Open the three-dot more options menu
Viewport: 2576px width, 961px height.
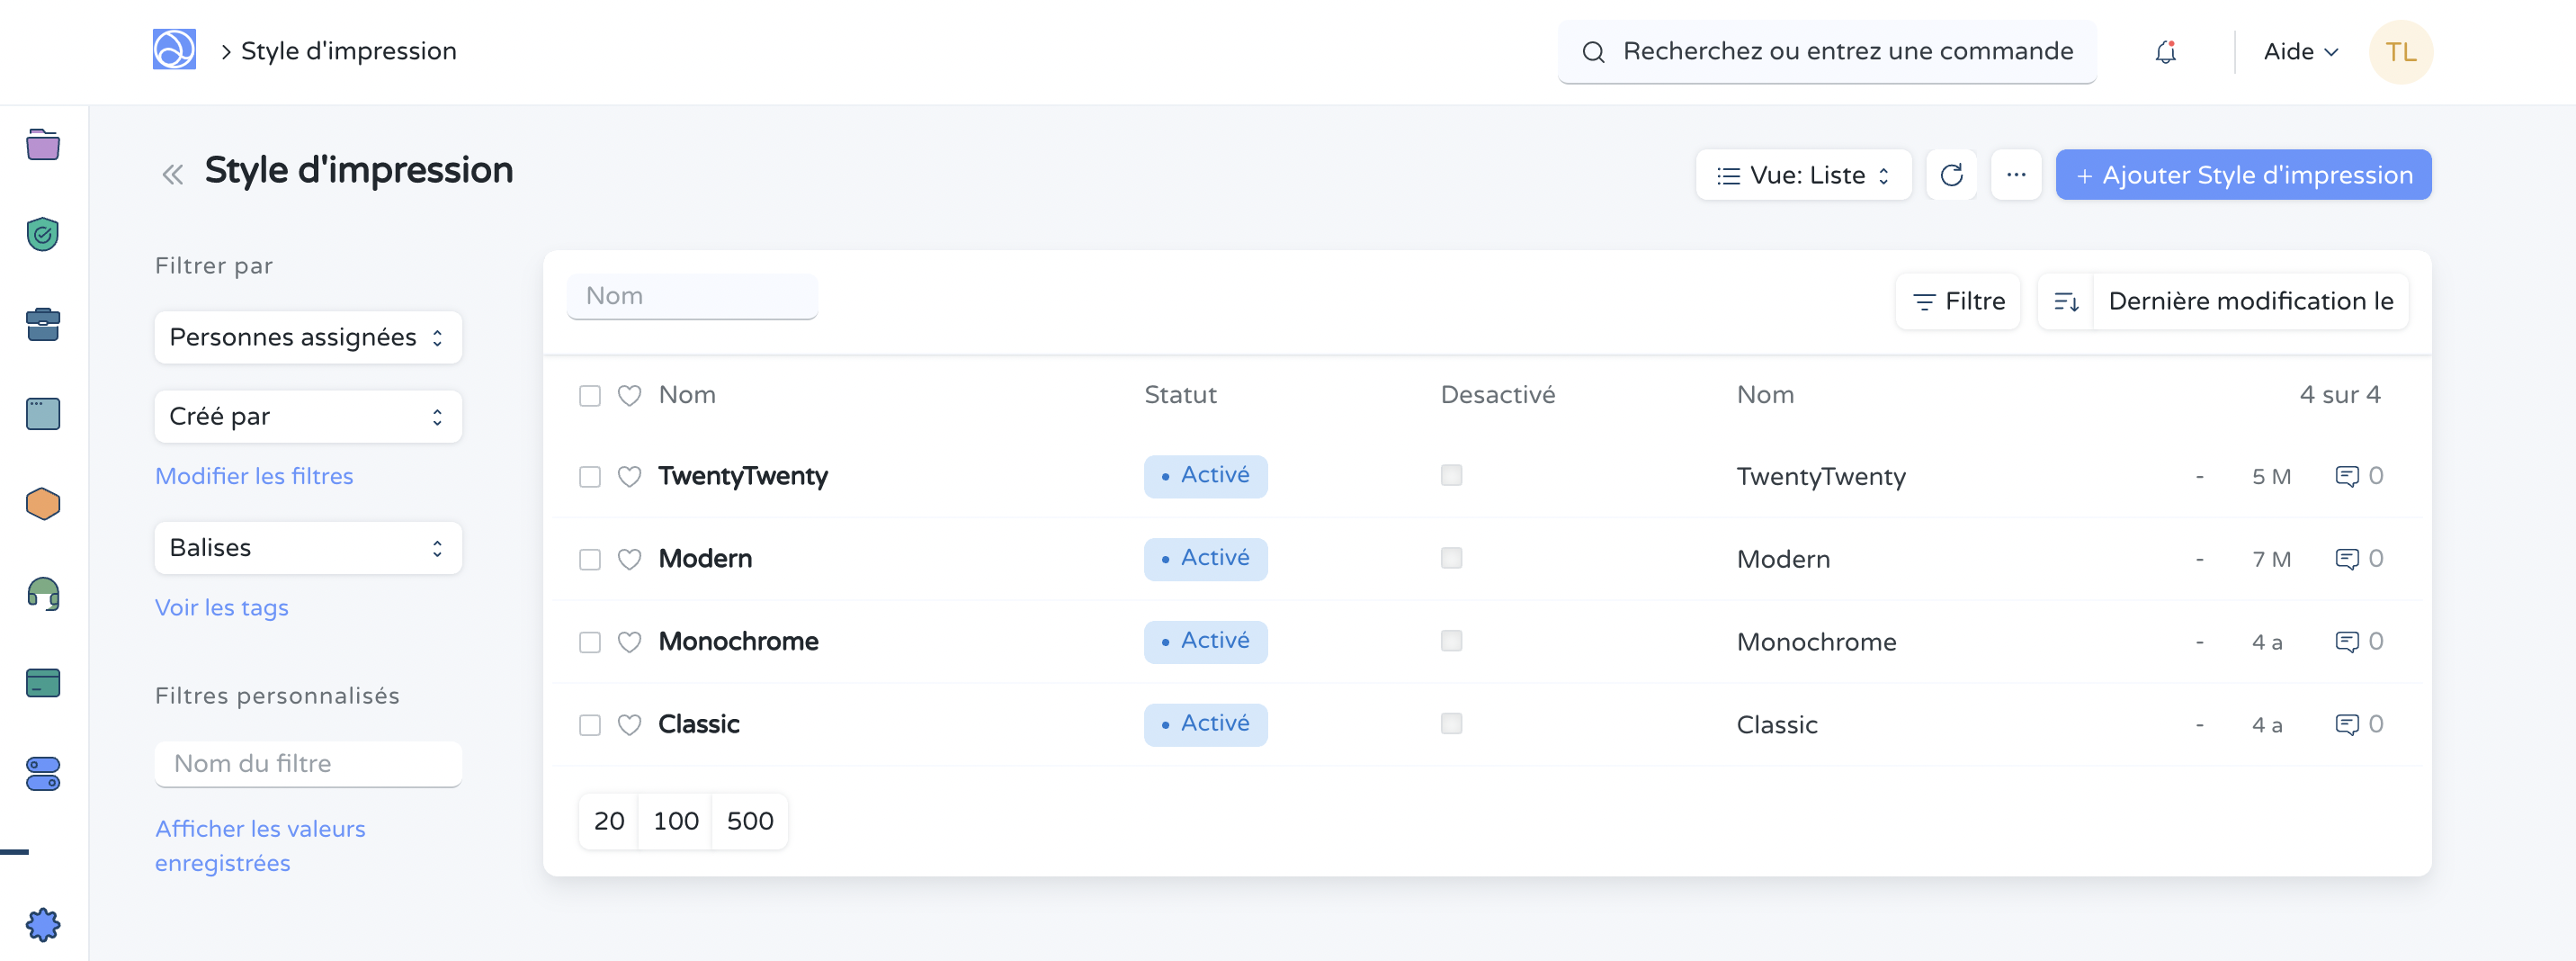pos(2015,175)
